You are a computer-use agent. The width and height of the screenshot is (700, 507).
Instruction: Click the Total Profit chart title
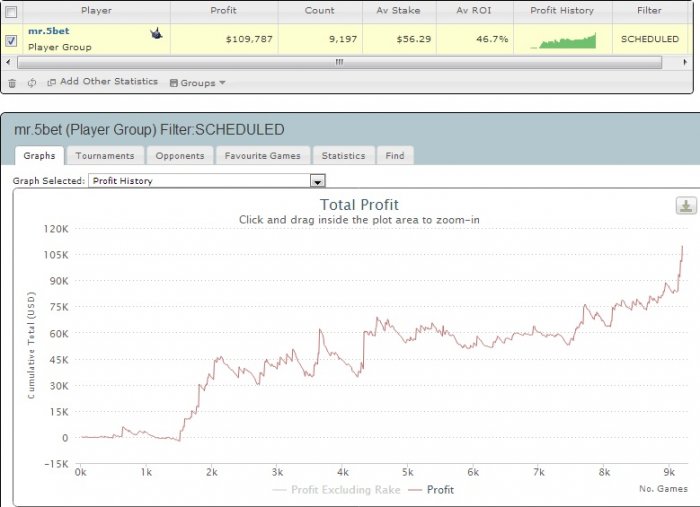[359, 205]
